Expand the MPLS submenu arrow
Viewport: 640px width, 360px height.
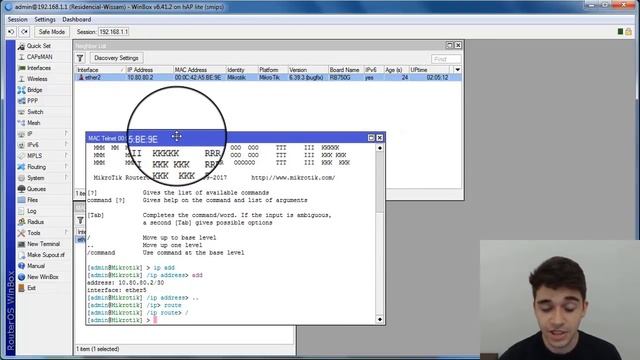[66, 156]
